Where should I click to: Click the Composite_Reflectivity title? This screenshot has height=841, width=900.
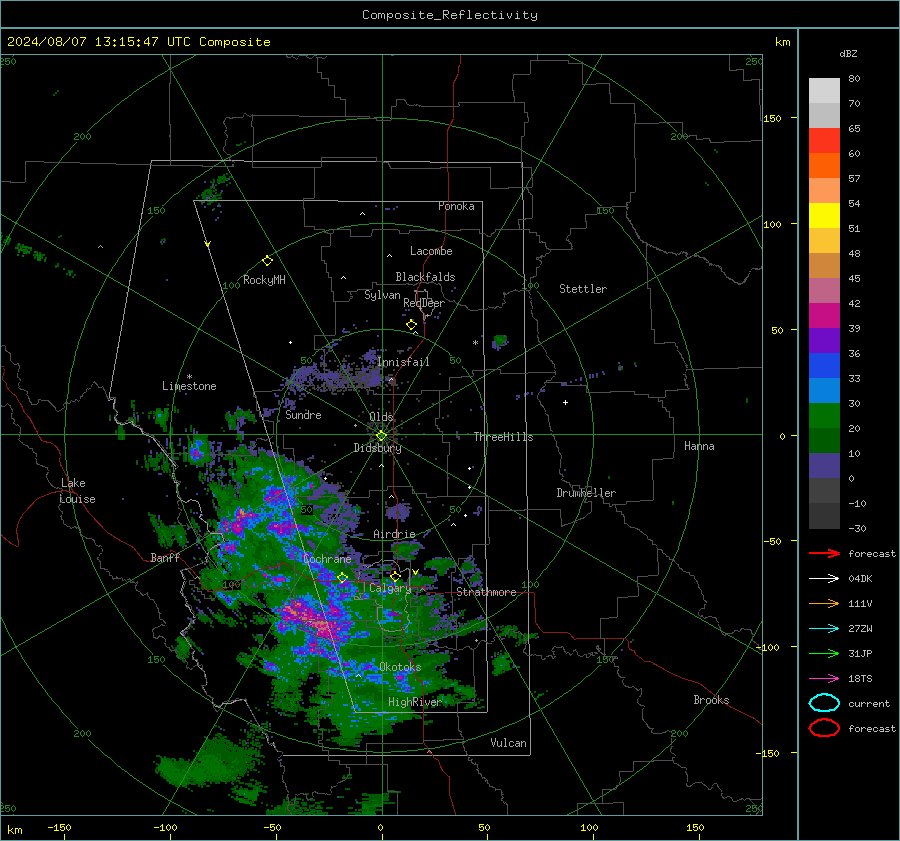coord(450,15)
